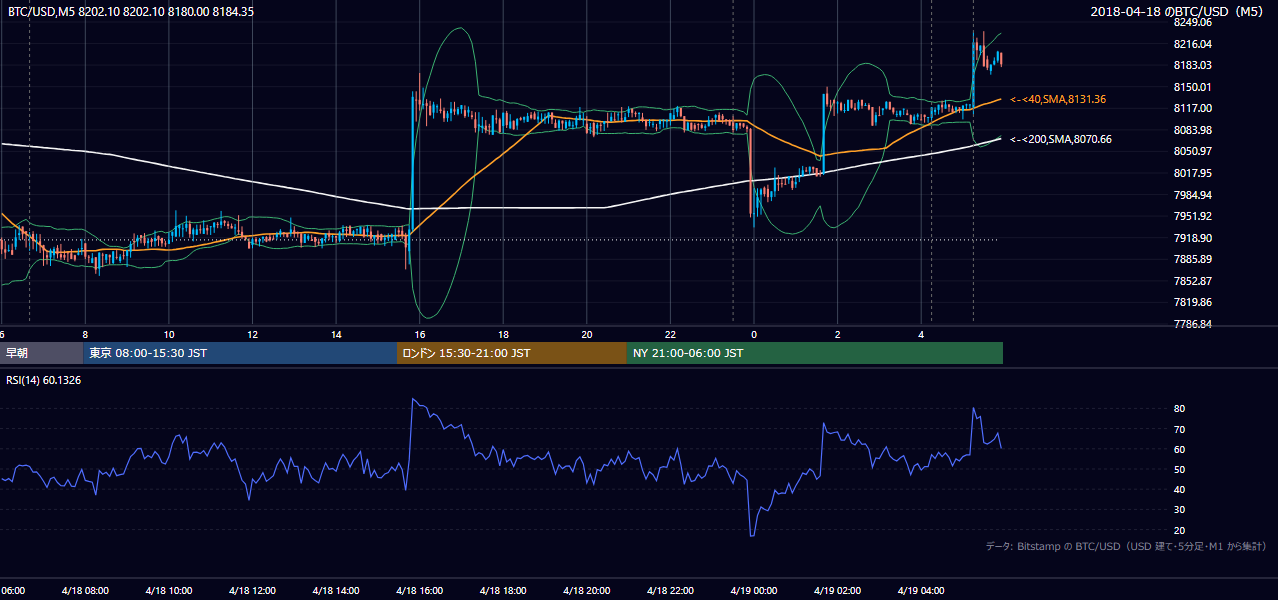Click the BTC/USD,M5 price header text
This screenshot has height=600, width=1278.
point(131,11)
